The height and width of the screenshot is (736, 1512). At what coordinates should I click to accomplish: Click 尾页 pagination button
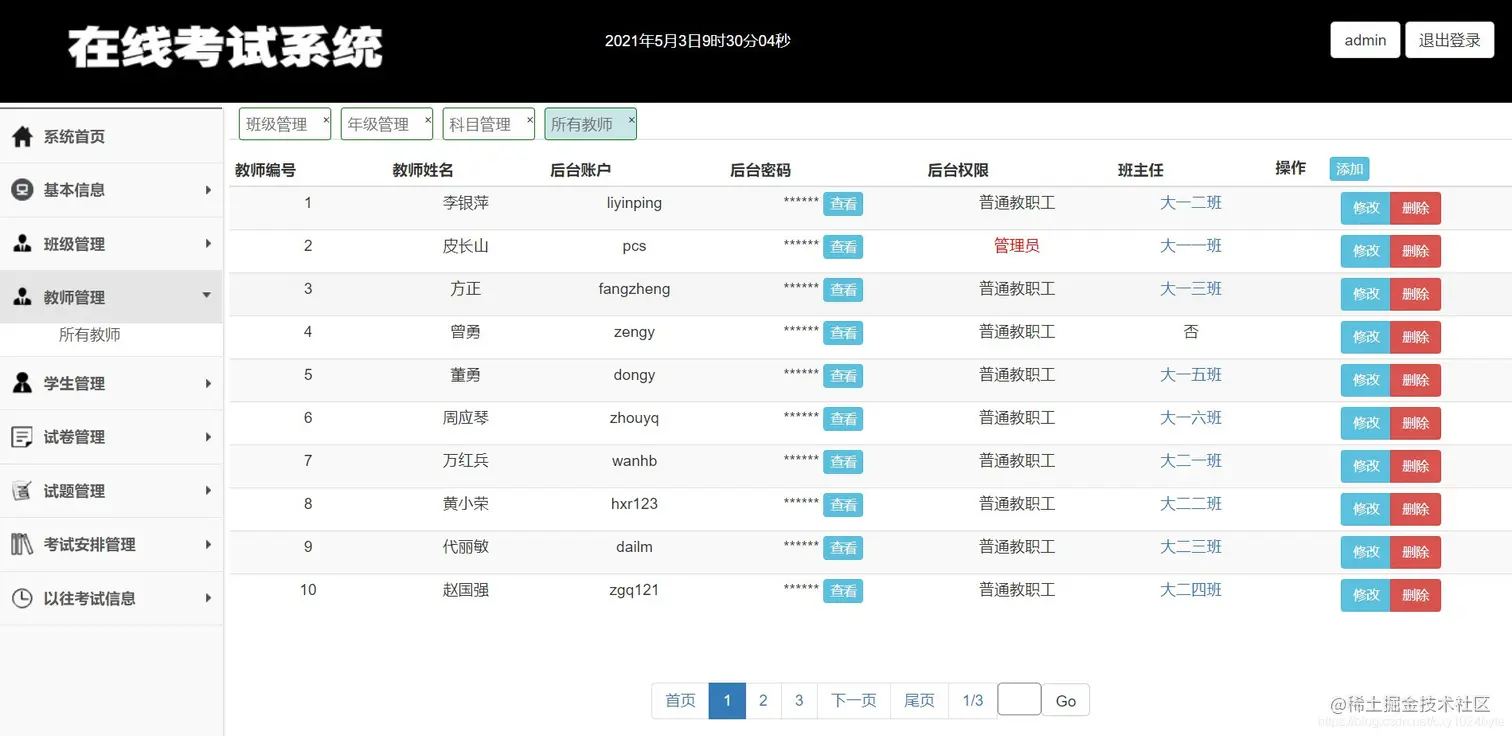(919, 701)
